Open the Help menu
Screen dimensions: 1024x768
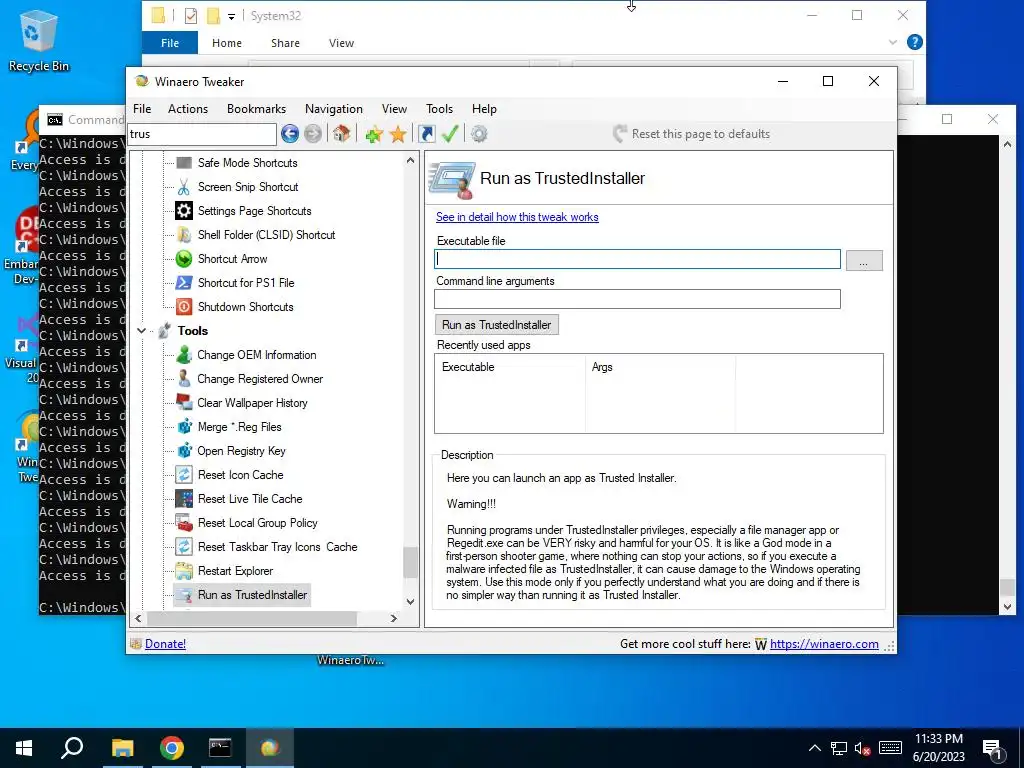484,109
